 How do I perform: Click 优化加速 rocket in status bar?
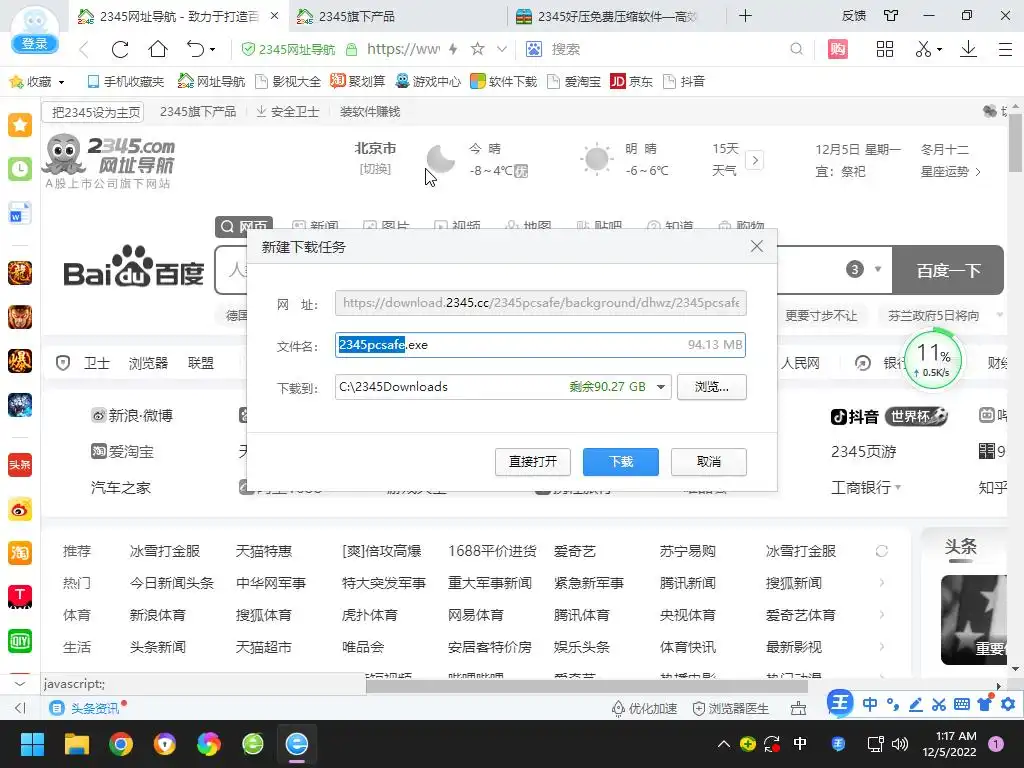pyautogui.click(x=644, y=709)
